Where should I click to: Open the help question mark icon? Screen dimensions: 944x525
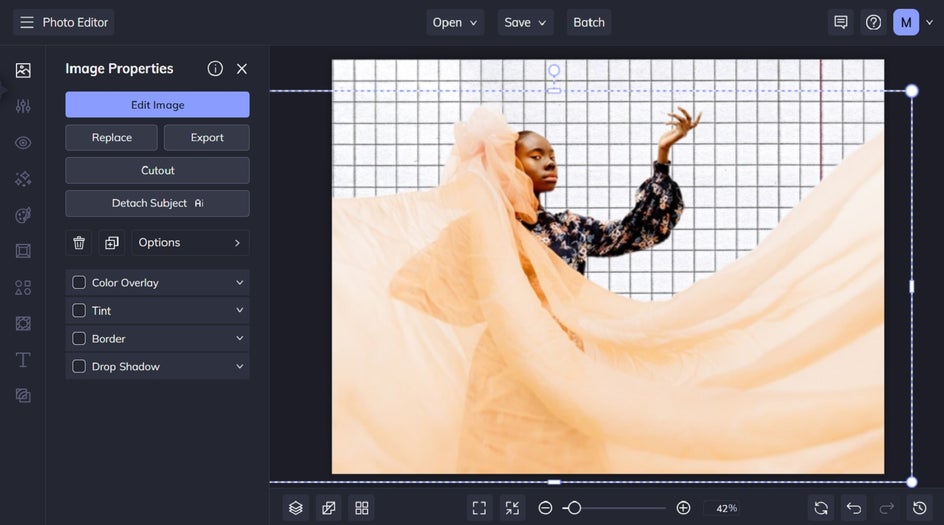(x=873, y=22)
